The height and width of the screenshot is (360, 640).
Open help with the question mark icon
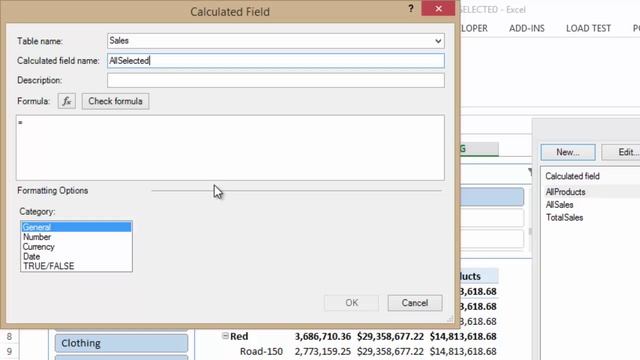pyautogui.click(x=411, y=9)
